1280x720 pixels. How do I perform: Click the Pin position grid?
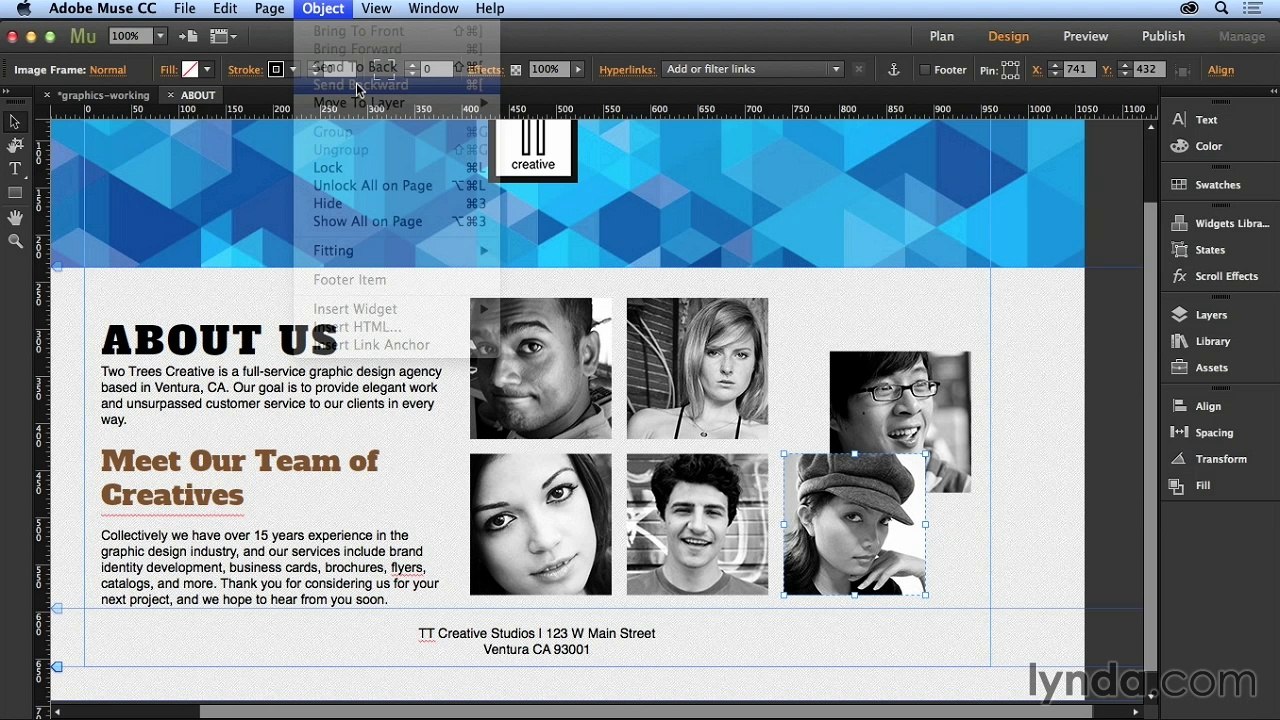1011,70
